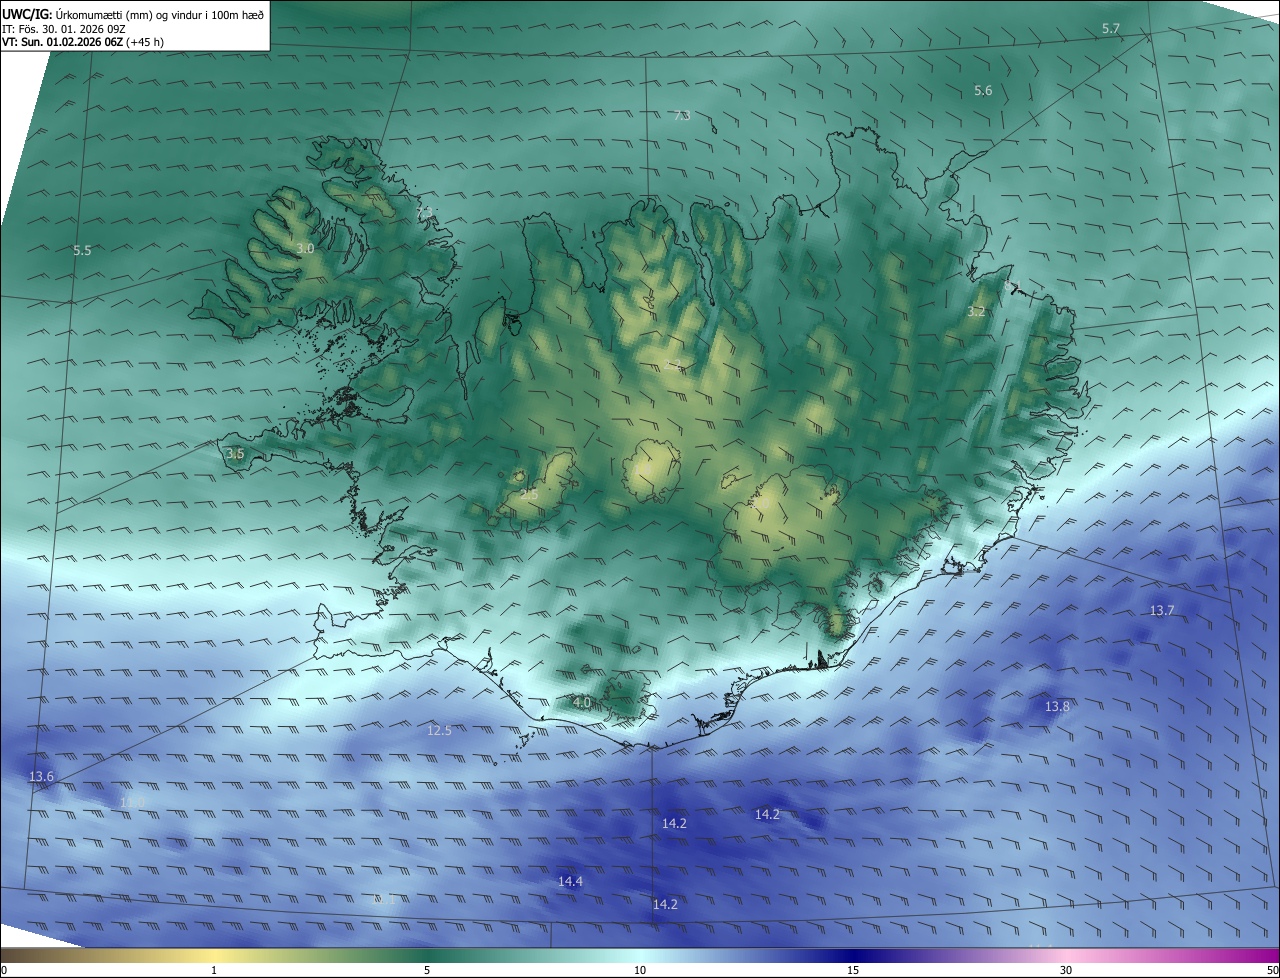Image resolution: width=1280 pixels, height=978 pixels.
Task: Click the precipitation color scale bar
Action: click(x=640, y=955)
